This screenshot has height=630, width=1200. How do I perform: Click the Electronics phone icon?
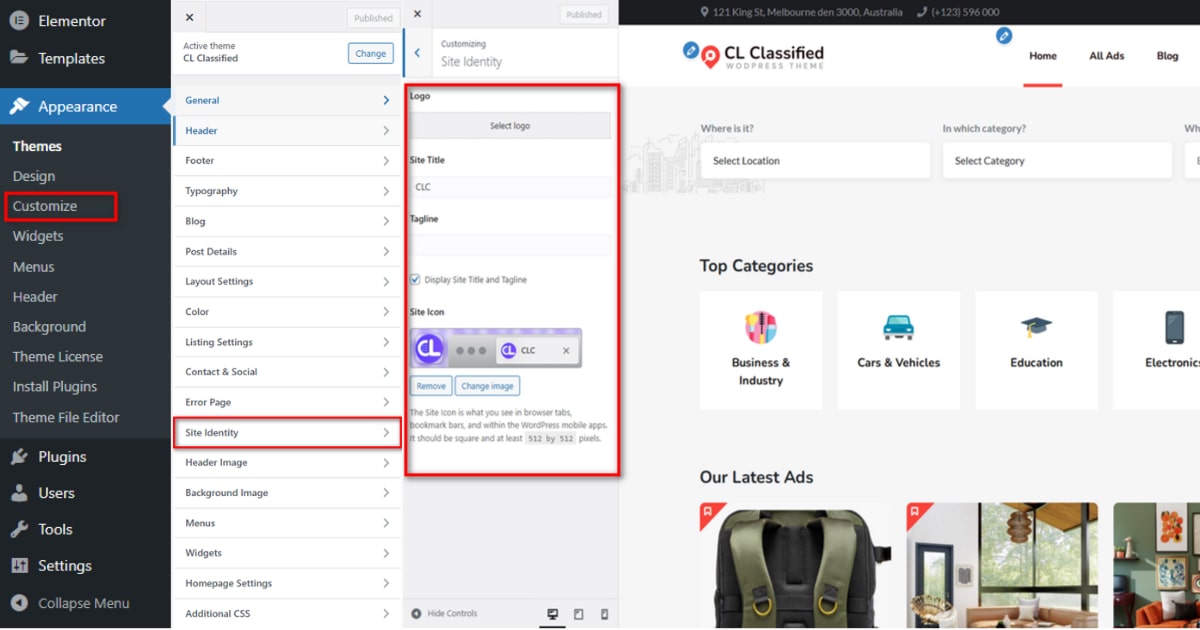[1174, 327]
